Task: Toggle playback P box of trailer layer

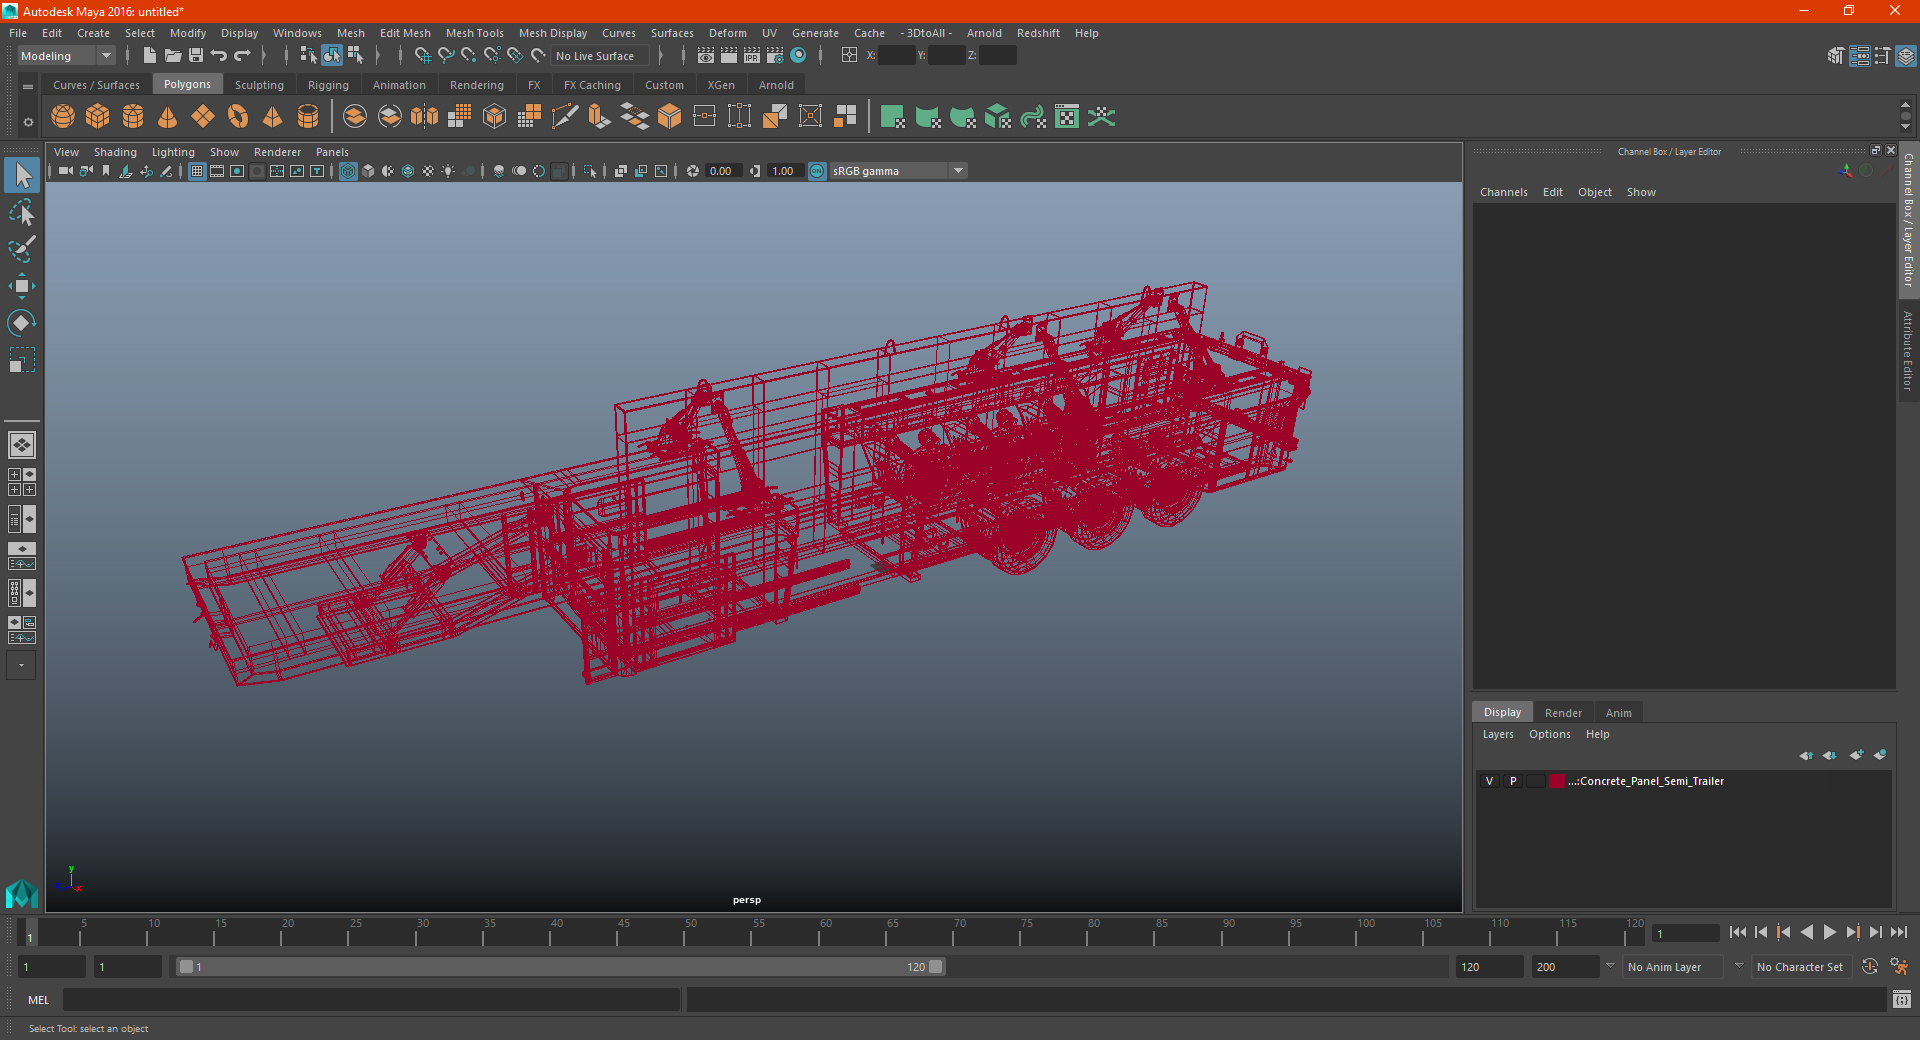Action: tap(1513, 781)
